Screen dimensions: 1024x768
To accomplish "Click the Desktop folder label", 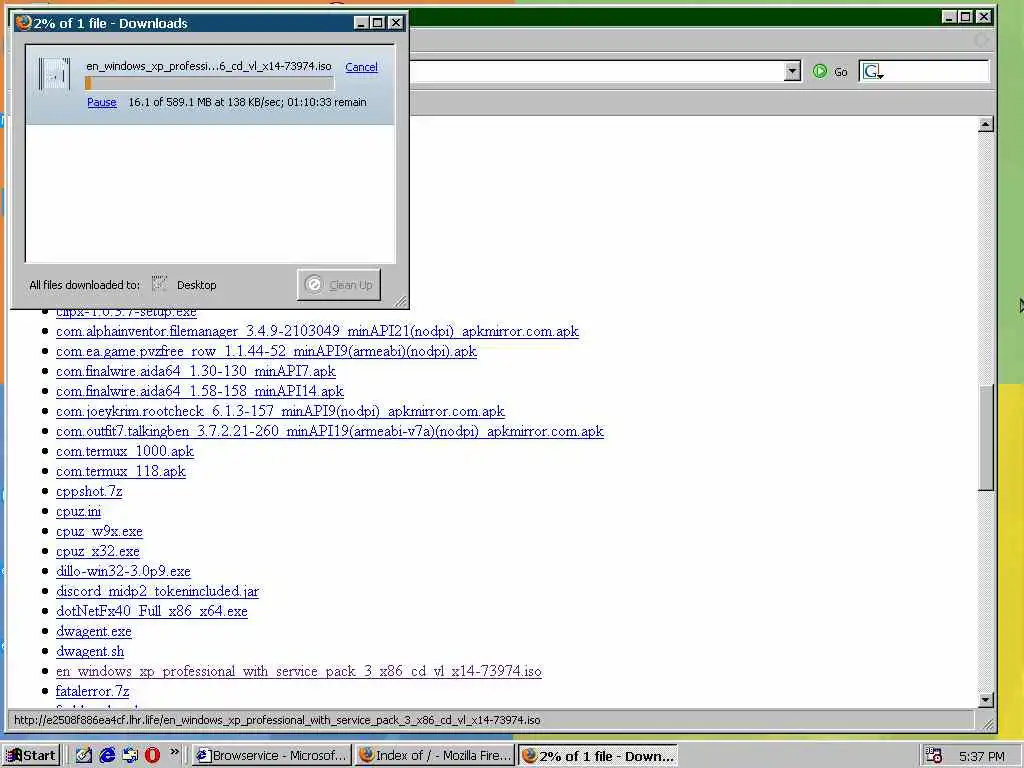I will click(x=197, y=285).
